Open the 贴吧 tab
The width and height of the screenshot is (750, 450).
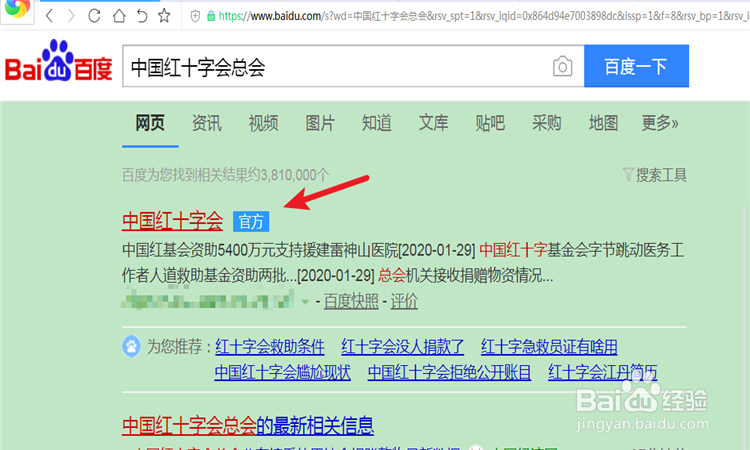490,123
